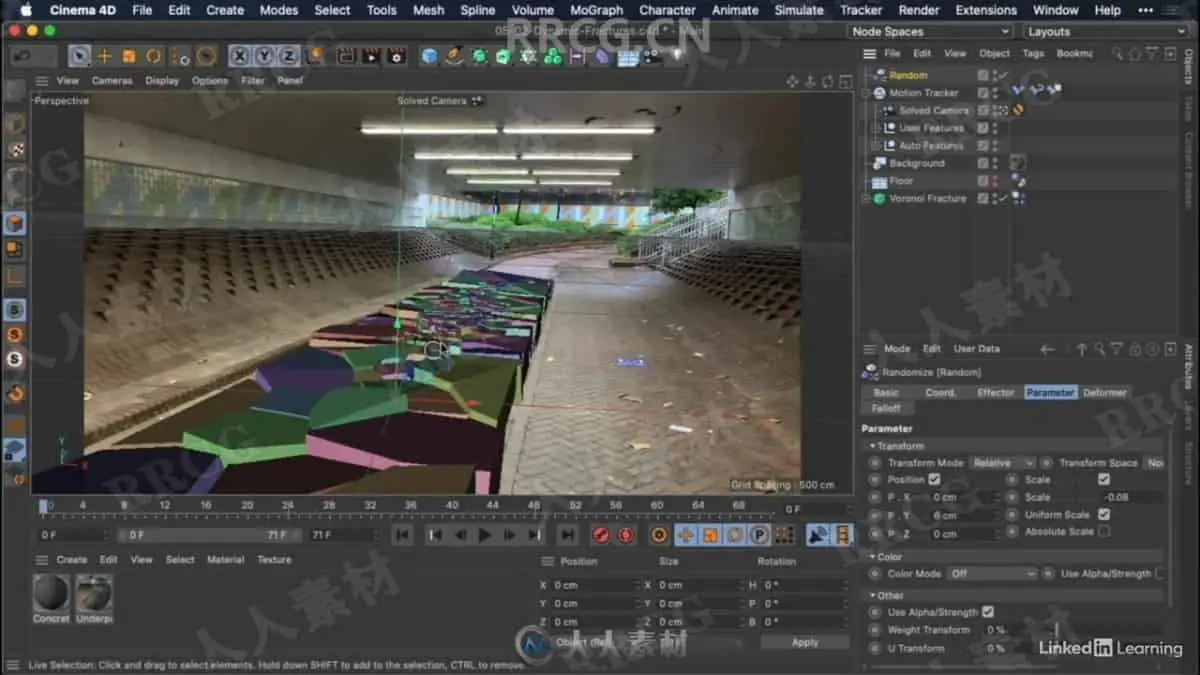The height and width of the screenshot is (675, 1200).
Task: Click the Light bulb icon in toolbar
Action: [677, 56]
